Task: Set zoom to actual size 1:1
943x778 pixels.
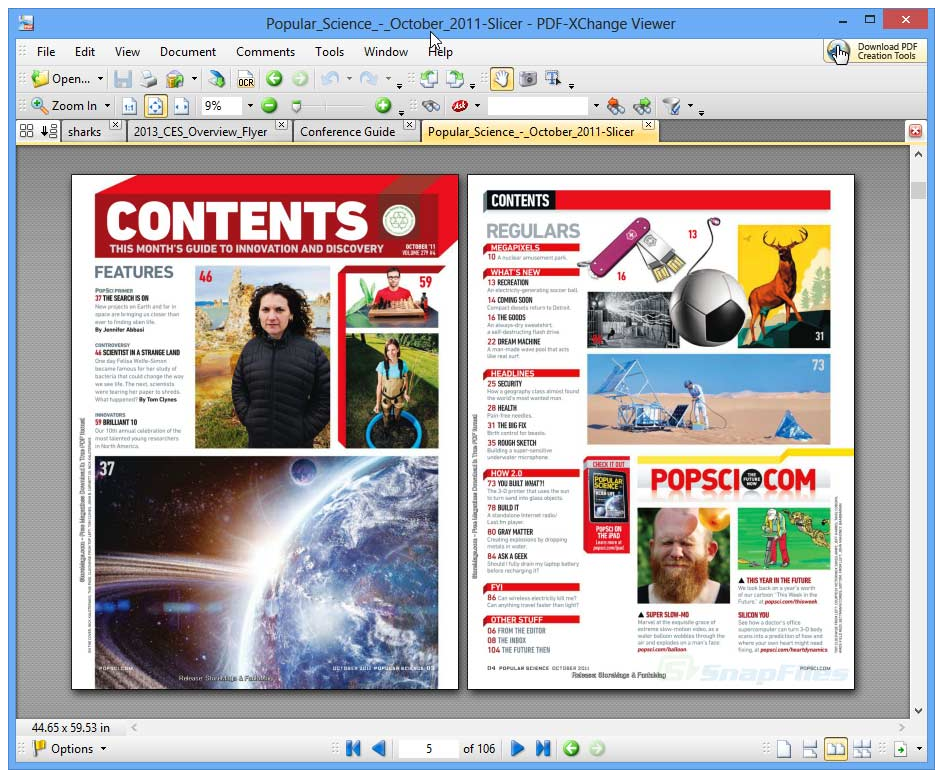Action: pyautogui.click(x=129, y=106)
